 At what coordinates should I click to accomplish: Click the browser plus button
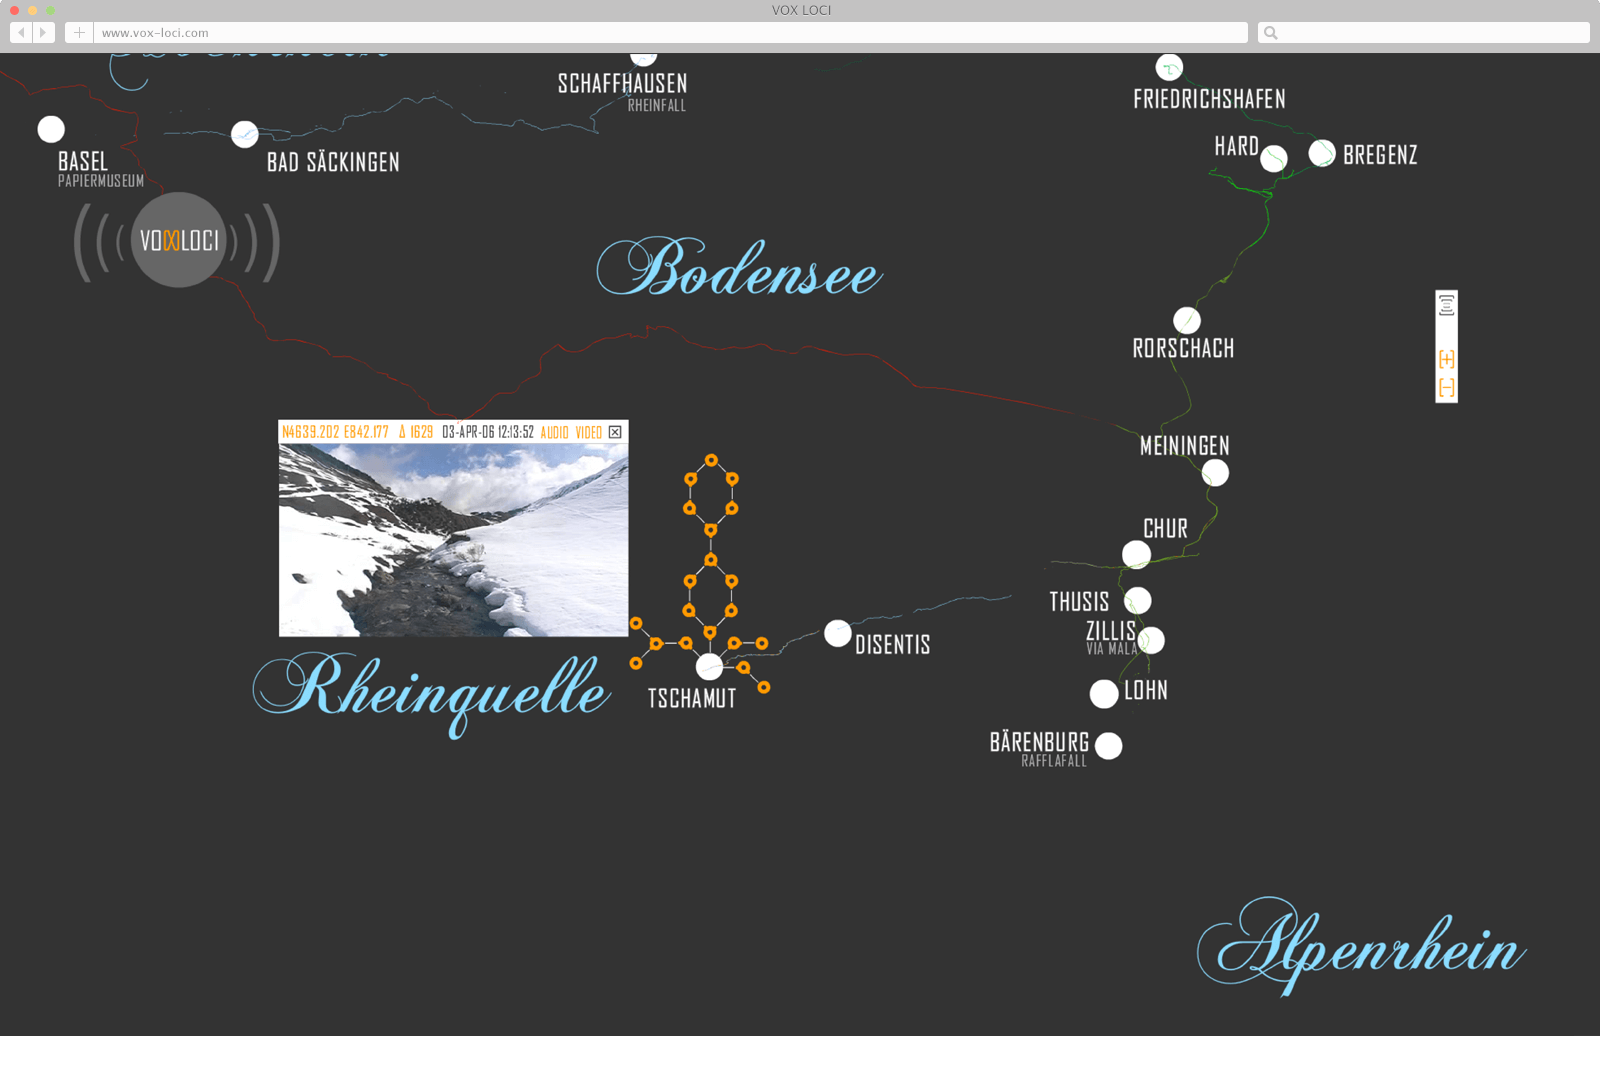coord(79,33)
